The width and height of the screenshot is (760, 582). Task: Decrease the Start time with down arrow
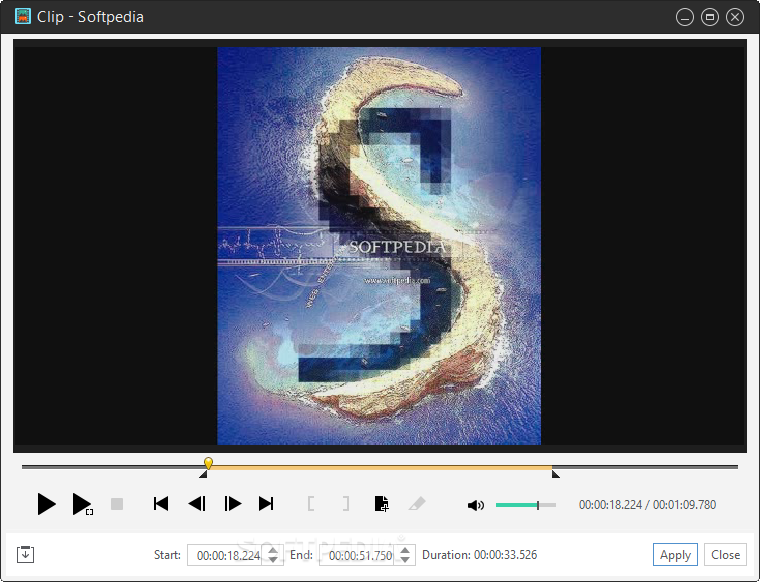pyautogui.click(x=273, y=560)
